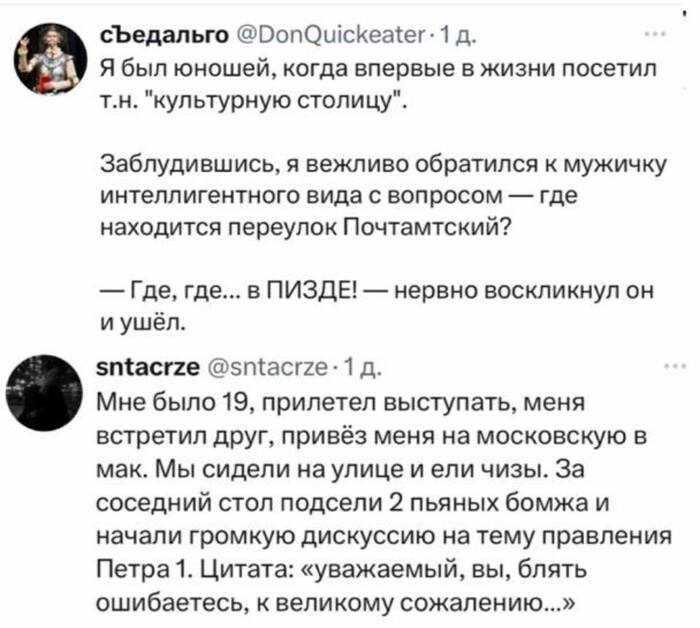This screenshot has height=628, width=700.
Task: Open сЪедальго's profile picture
Action: coord(48,53)
